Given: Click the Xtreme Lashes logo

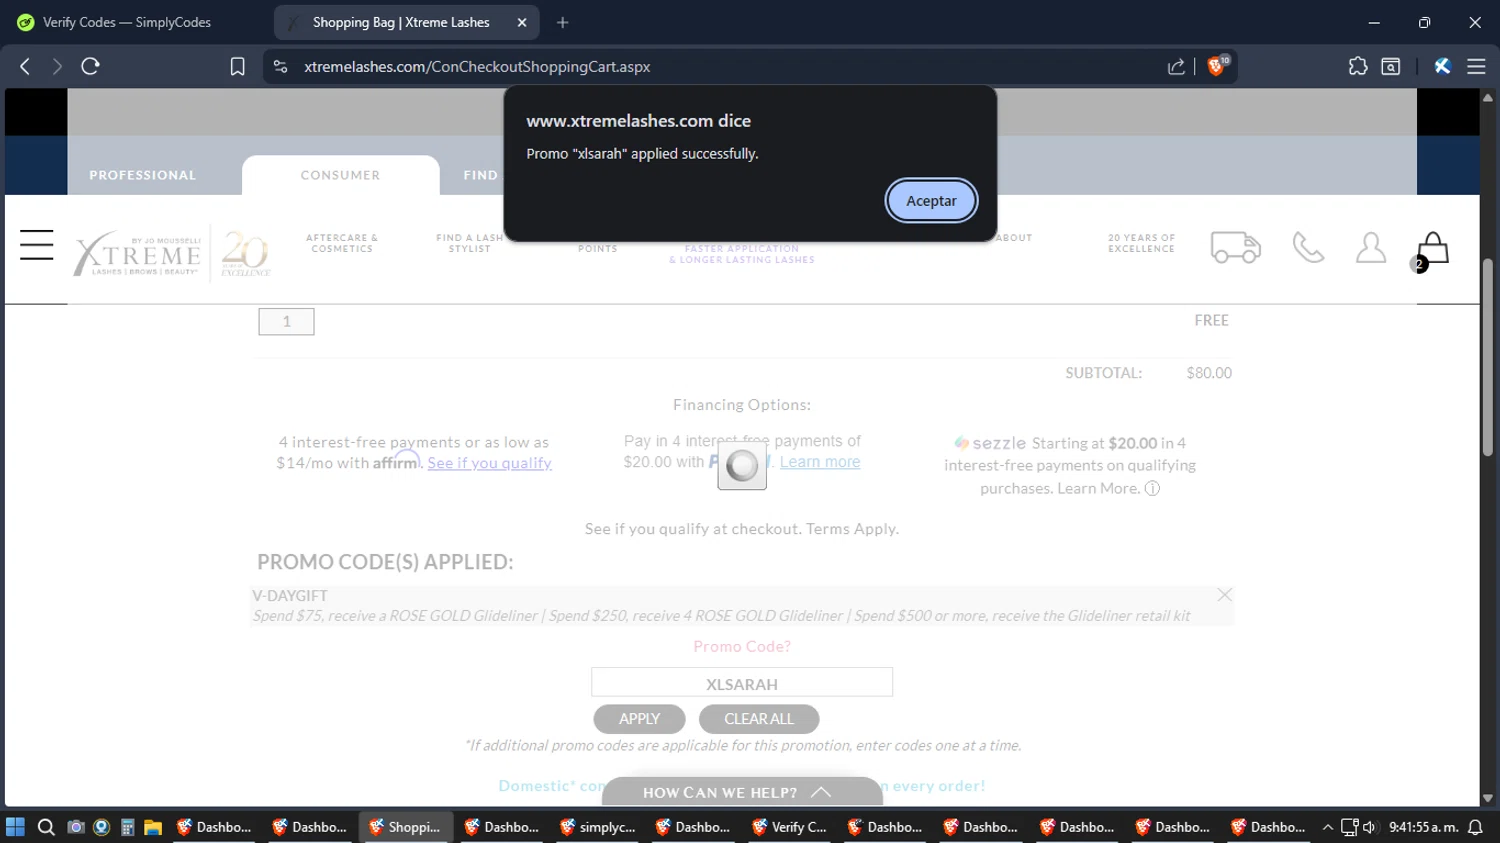Looking at the screenshot, I should click(x=138, y=254).
